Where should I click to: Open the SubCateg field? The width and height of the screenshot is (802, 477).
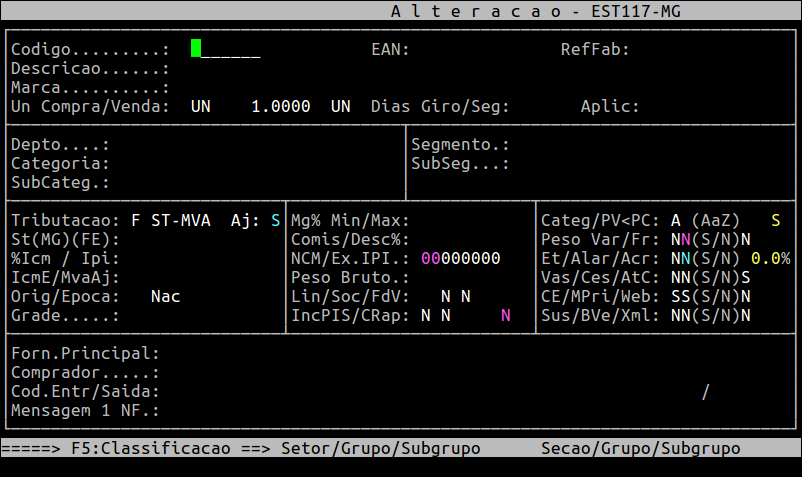click(x=250, y=182)
